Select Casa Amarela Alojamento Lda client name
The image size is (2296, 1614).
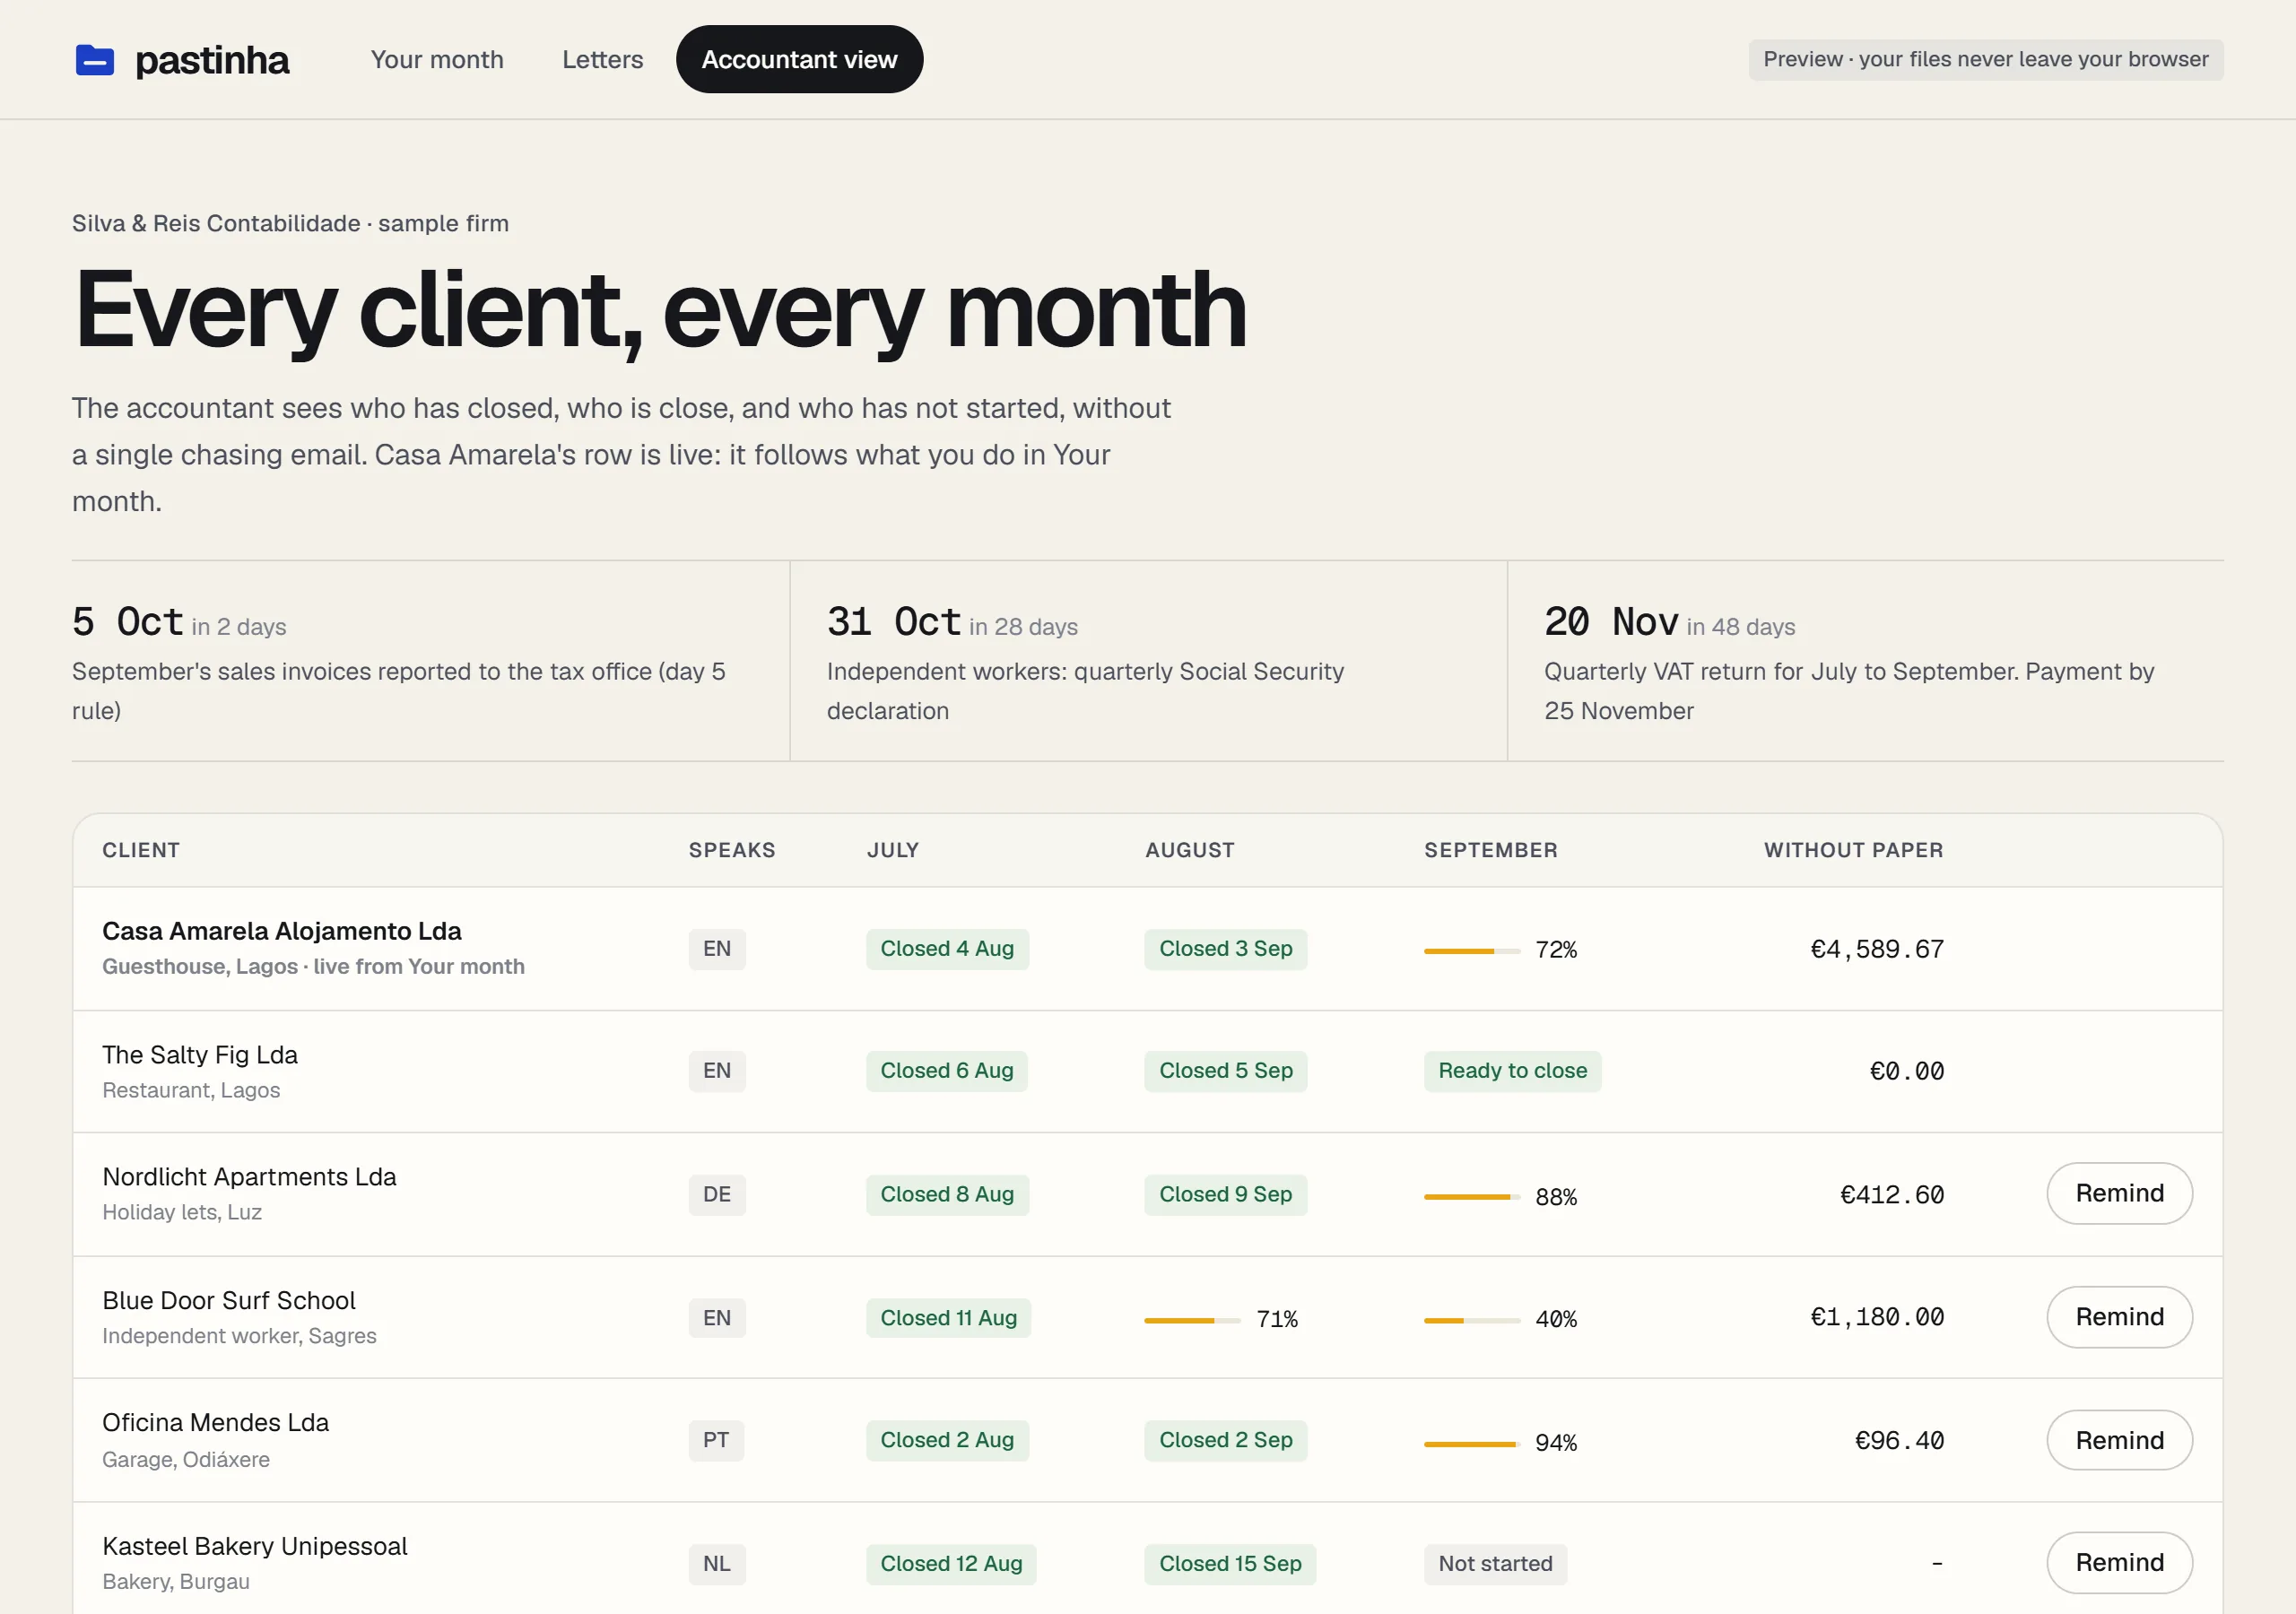point(282,931)
